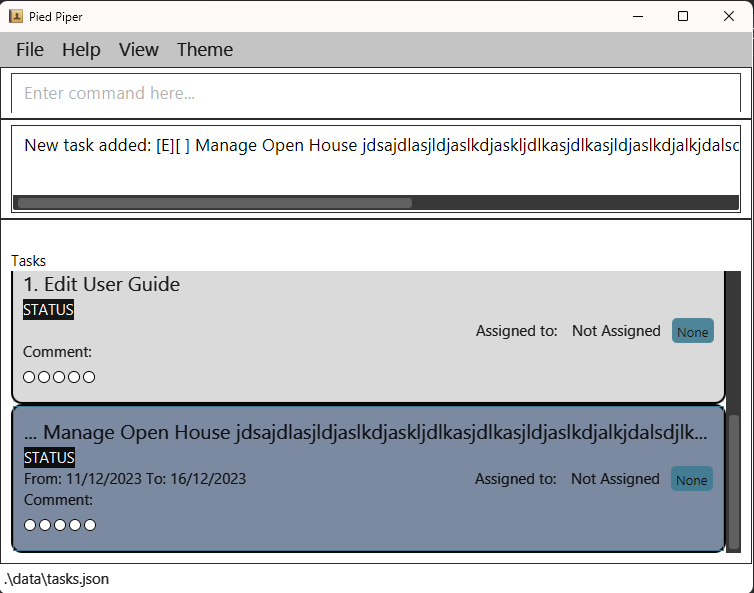754x593 pixels.
Task: Click first priority circle of Manage Open House
Action: pyautogui.click(x=30, y=525)
